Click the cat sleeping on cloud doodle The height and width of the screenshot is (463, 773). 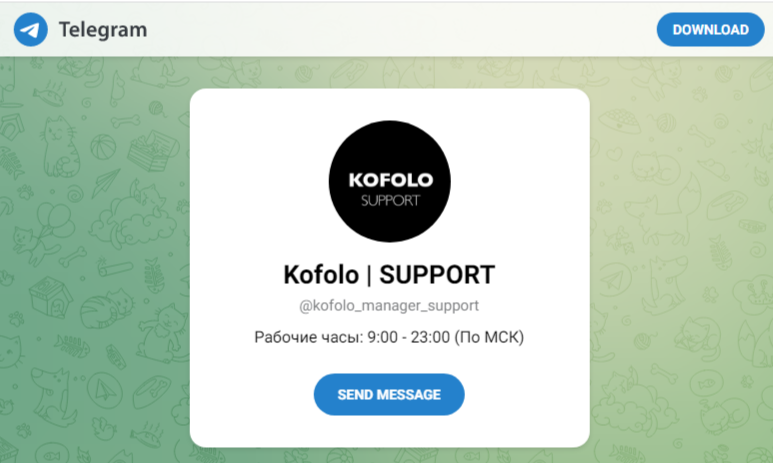click(133, 216)
